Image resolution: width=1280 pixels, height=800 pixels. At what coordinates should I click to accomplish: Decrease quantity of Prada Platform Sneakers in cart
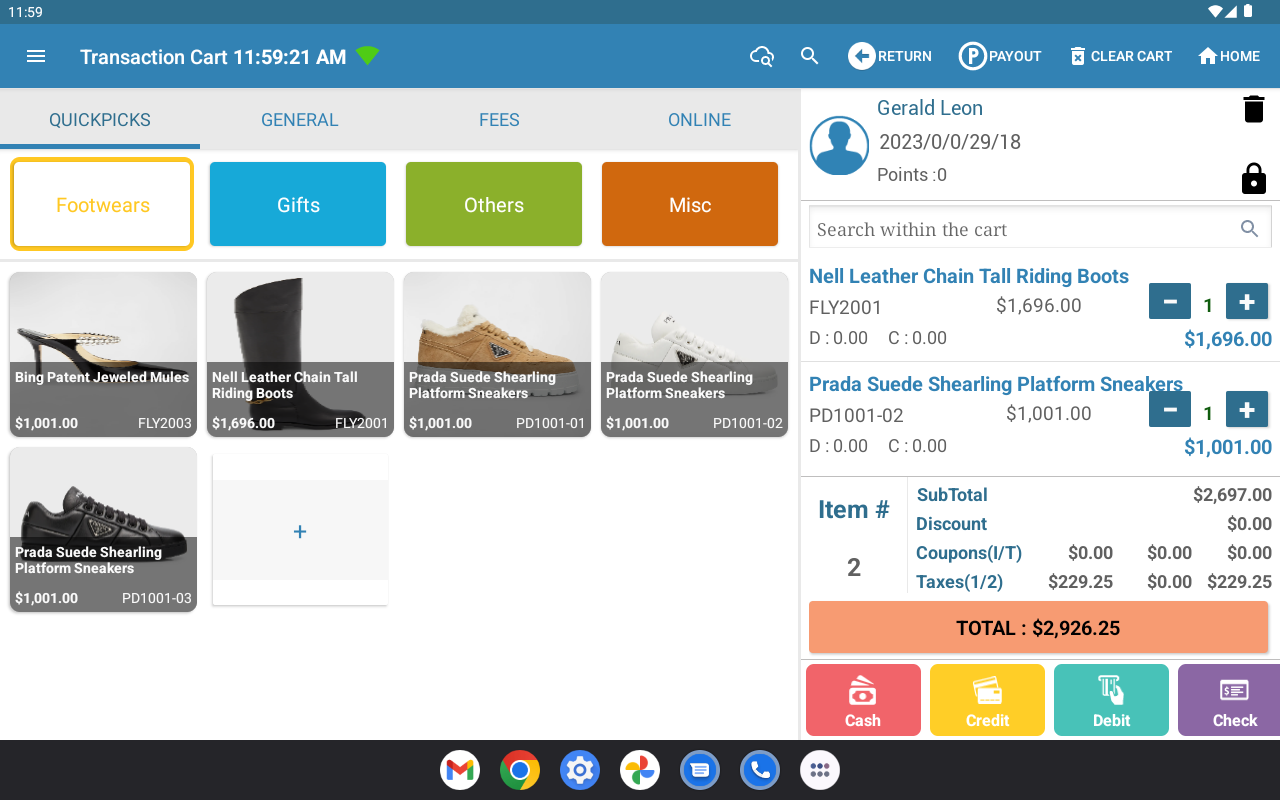click(1170, 410)
